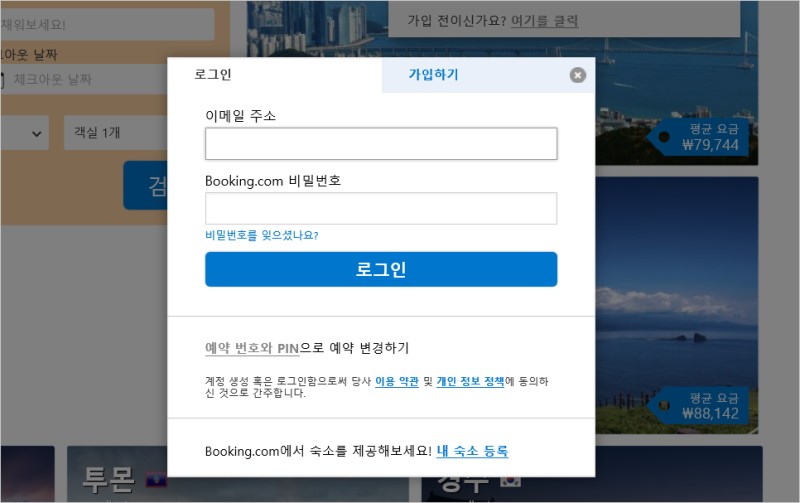Open the 이용 약관 link
The height and width of the screenshot is (503, 800).
point(397,381)
